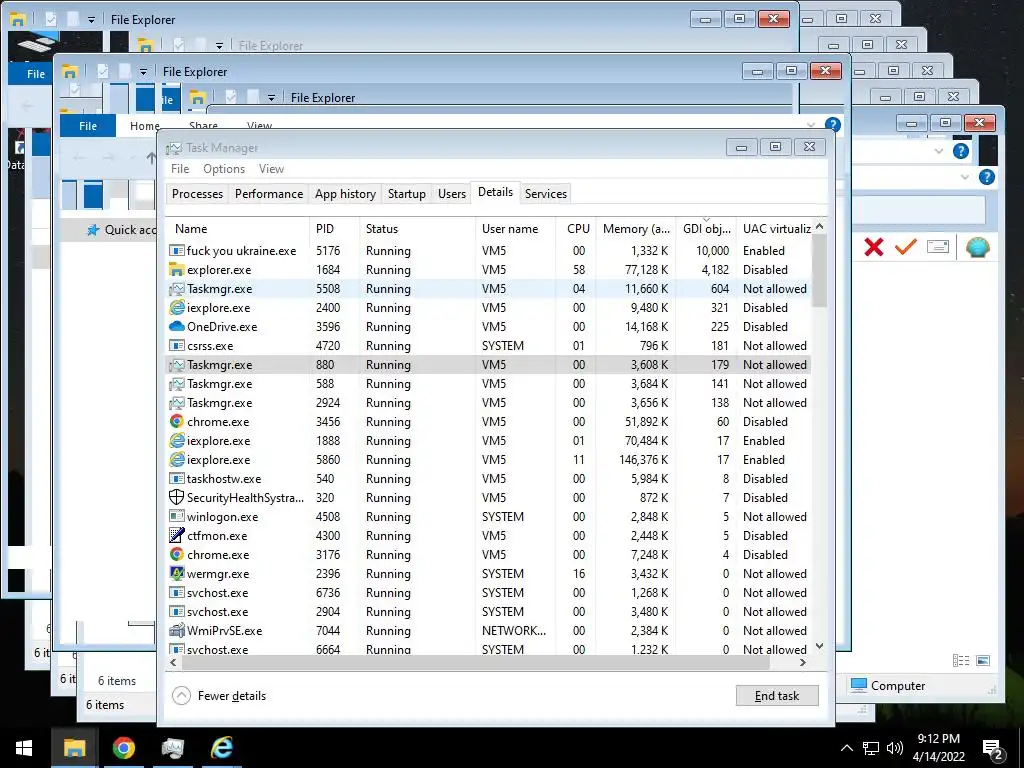The height and width of the screenshot is (768, 1024).
Task: Open Google Chrome from the taskbar
Action: 123,748
